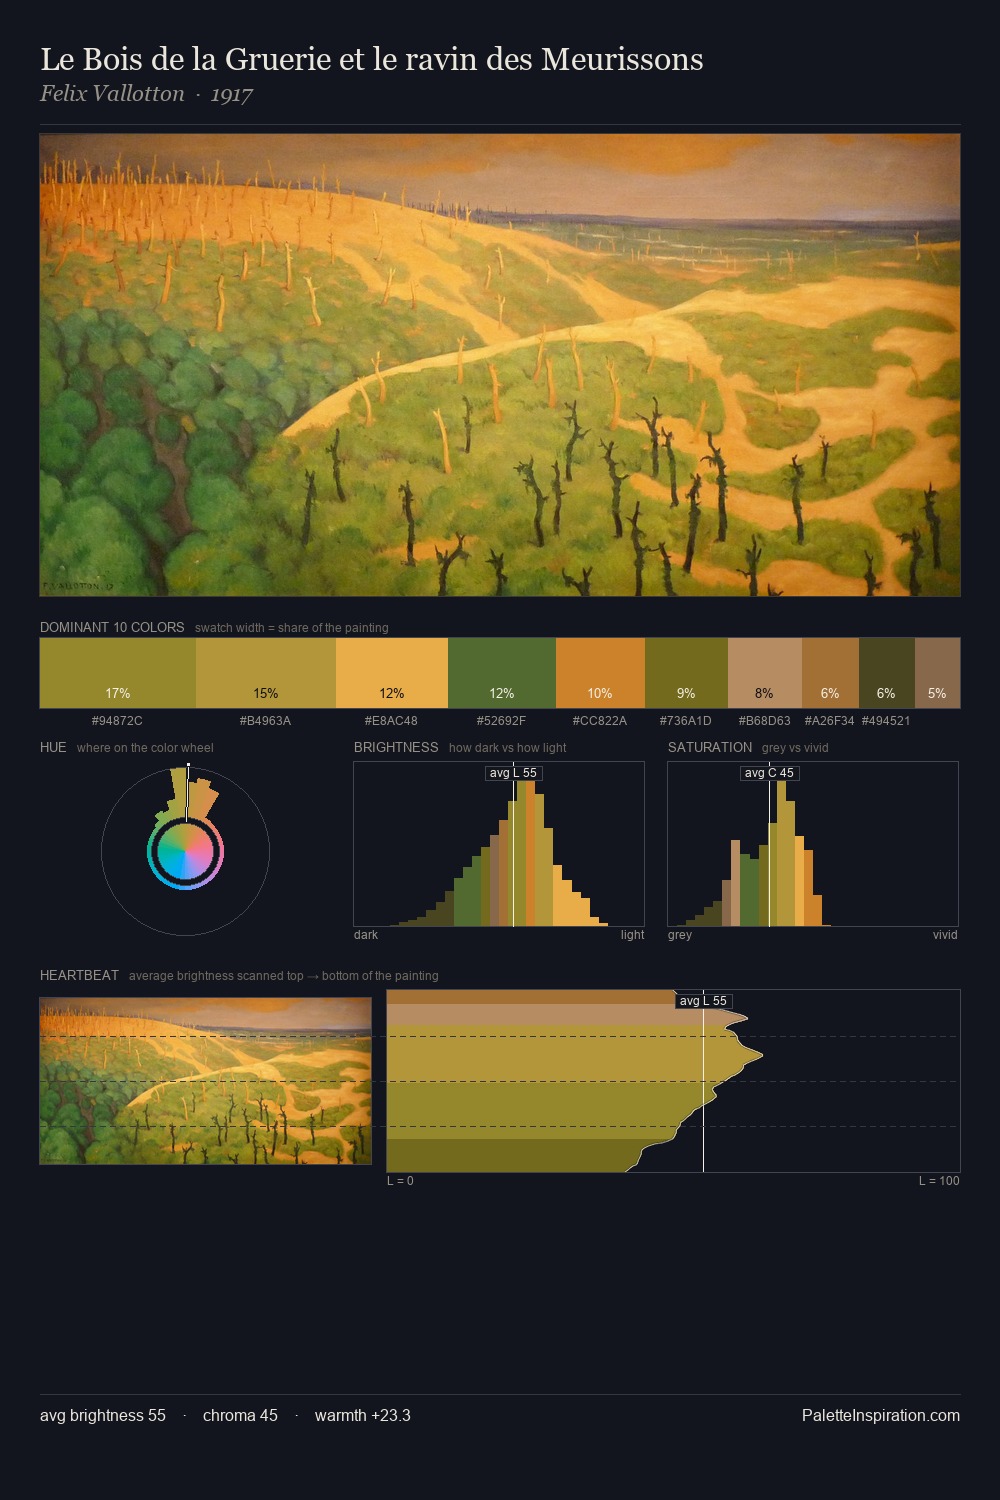Click the DOMINANT 10 COLORS heading
Screen dimensions: 1000x1500
point(112,627)
